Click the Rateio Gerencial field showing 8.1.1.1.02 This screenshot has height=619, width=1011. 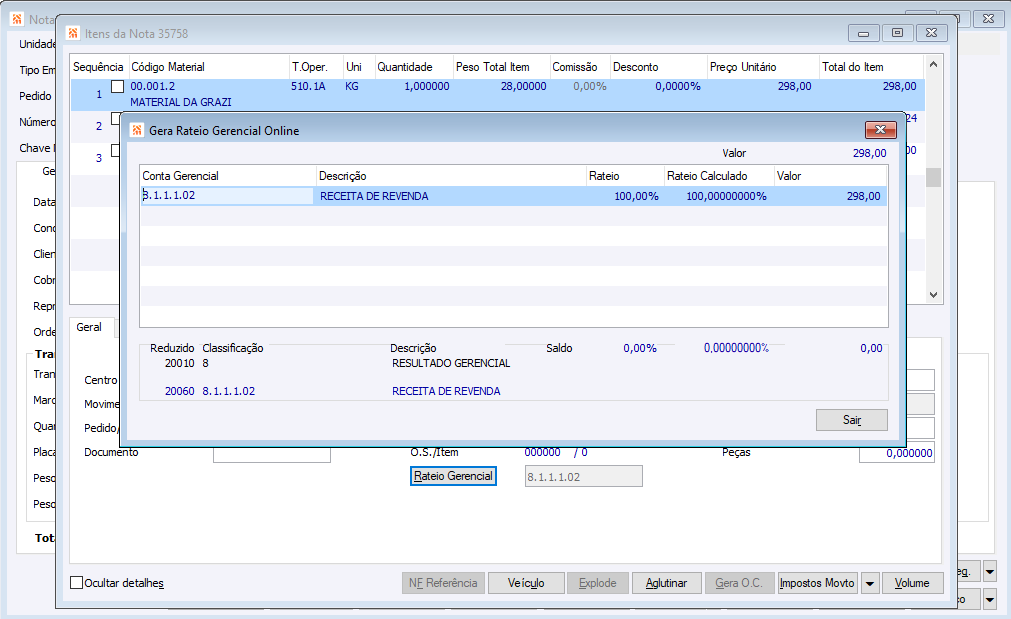(584, 477)
